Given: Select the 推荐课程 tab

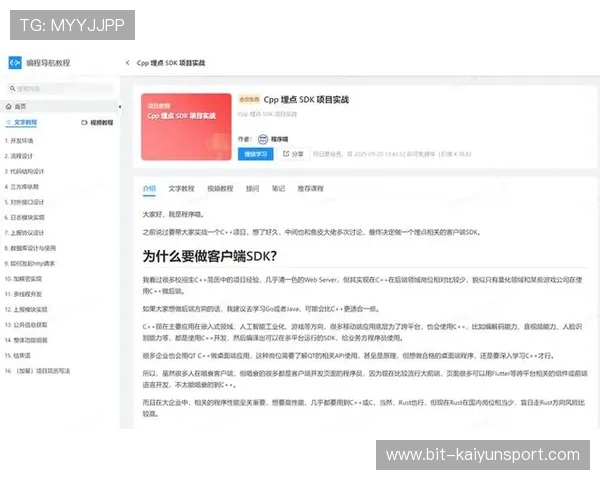Looking at the screenshot, I should (310, 189).
